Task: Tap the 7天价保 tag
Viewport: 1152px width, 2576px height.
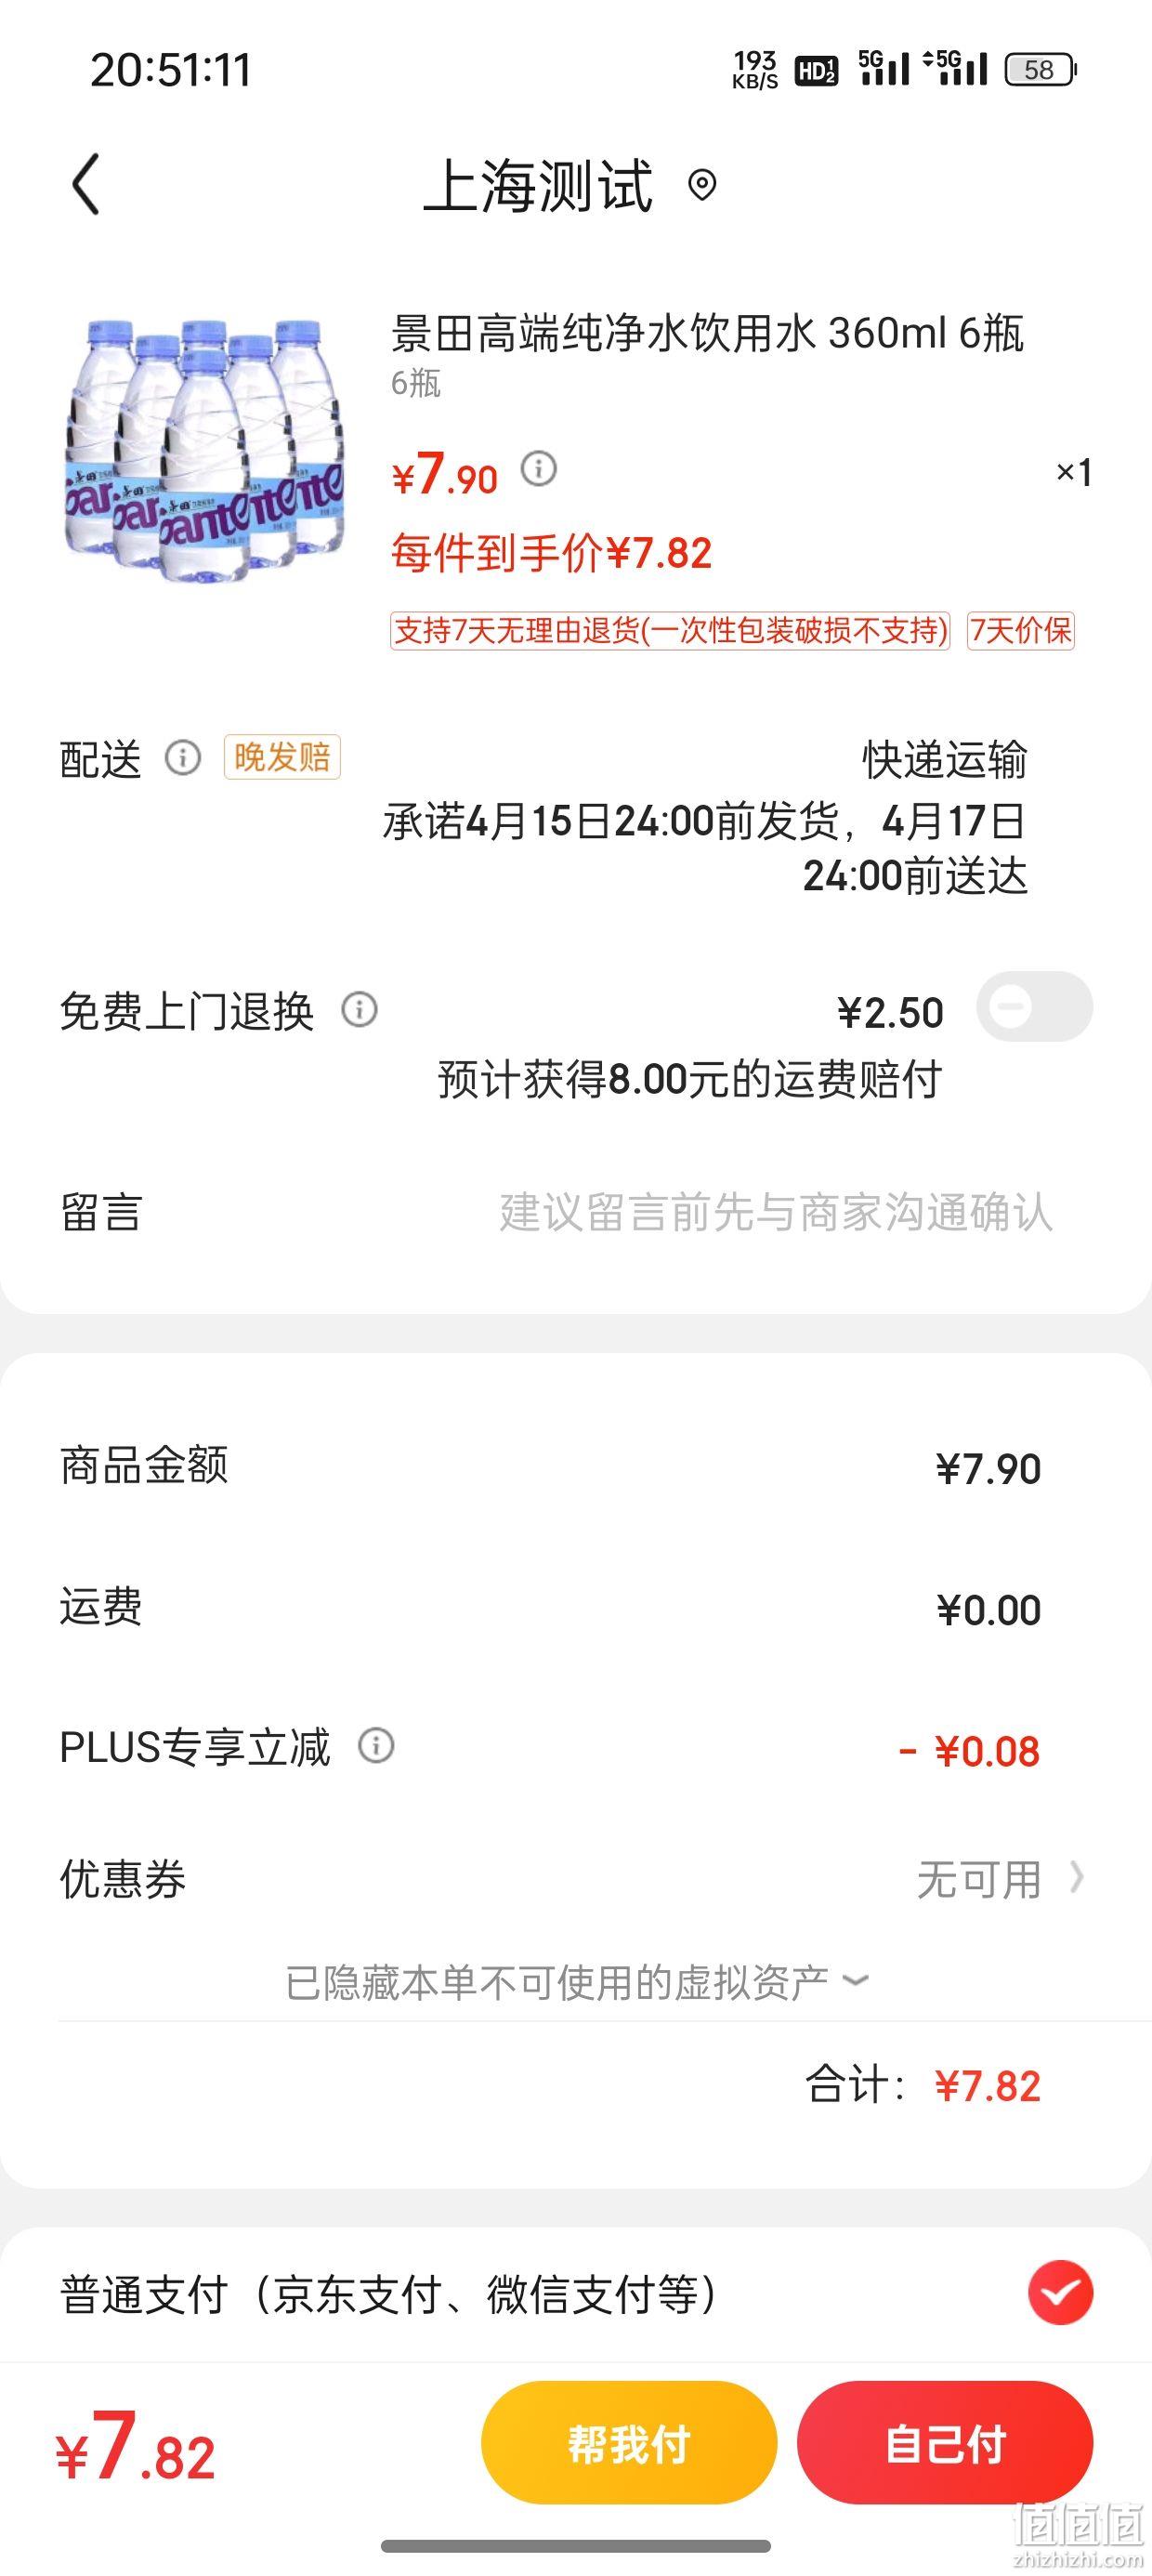Action: click(1021, 631)
